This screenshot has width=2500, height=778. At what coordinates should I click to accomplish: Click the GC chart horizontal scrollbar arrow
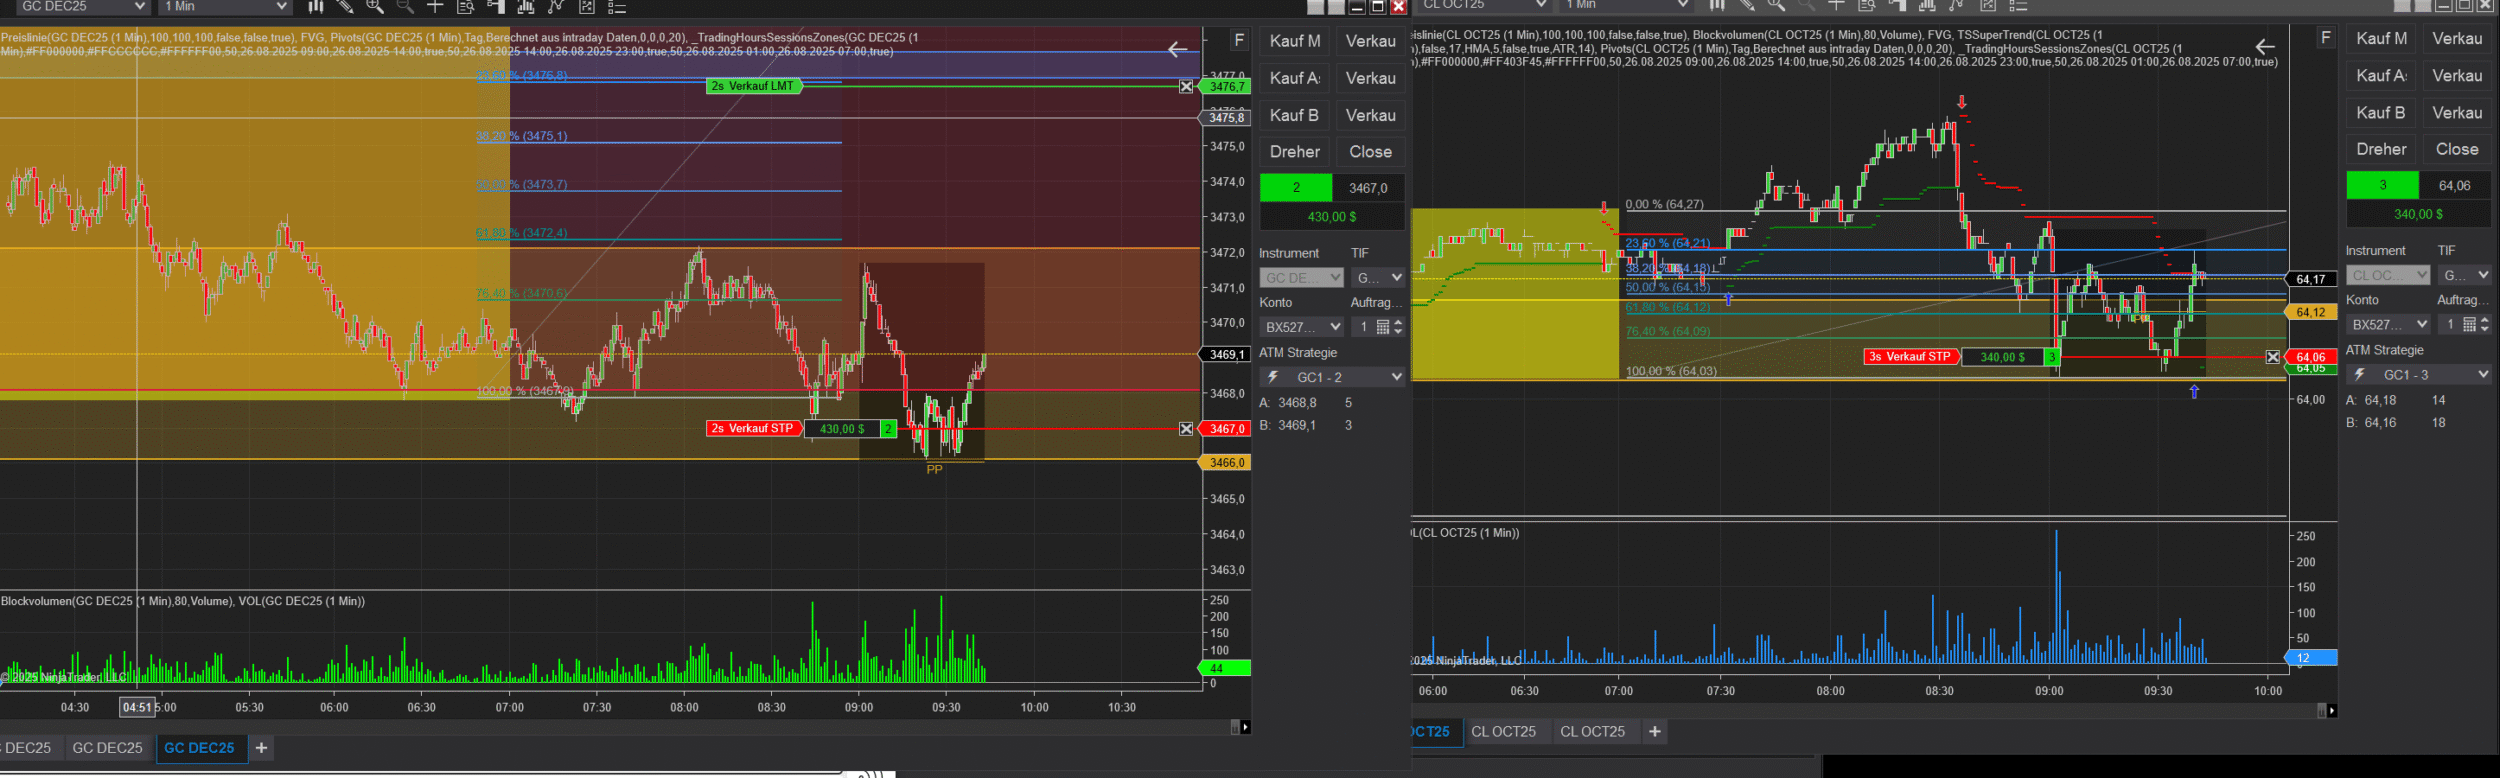pyautogui.click(x=1244, y=727)
